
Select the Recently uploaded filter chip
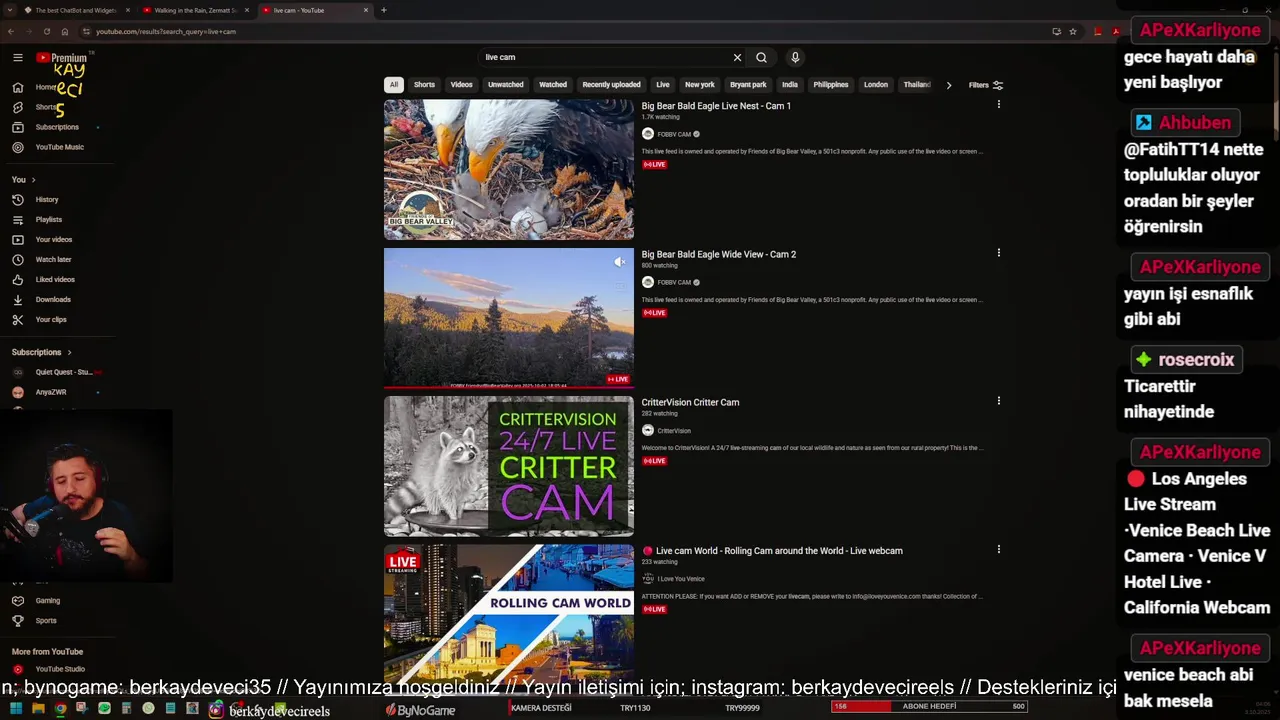click(611, 85)
